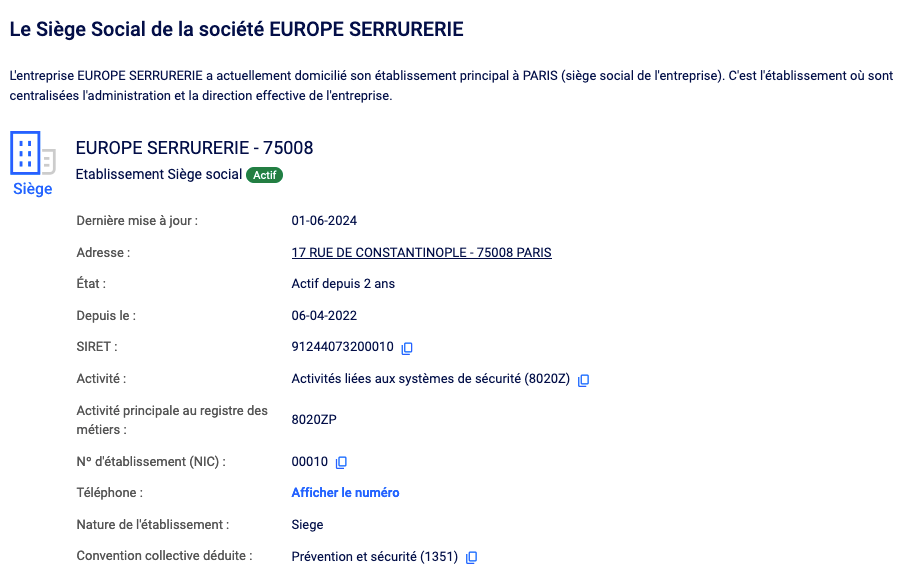Copy the Prévention et sécurité convention via its icon
The image size is (909, 582).
[472, 557]
